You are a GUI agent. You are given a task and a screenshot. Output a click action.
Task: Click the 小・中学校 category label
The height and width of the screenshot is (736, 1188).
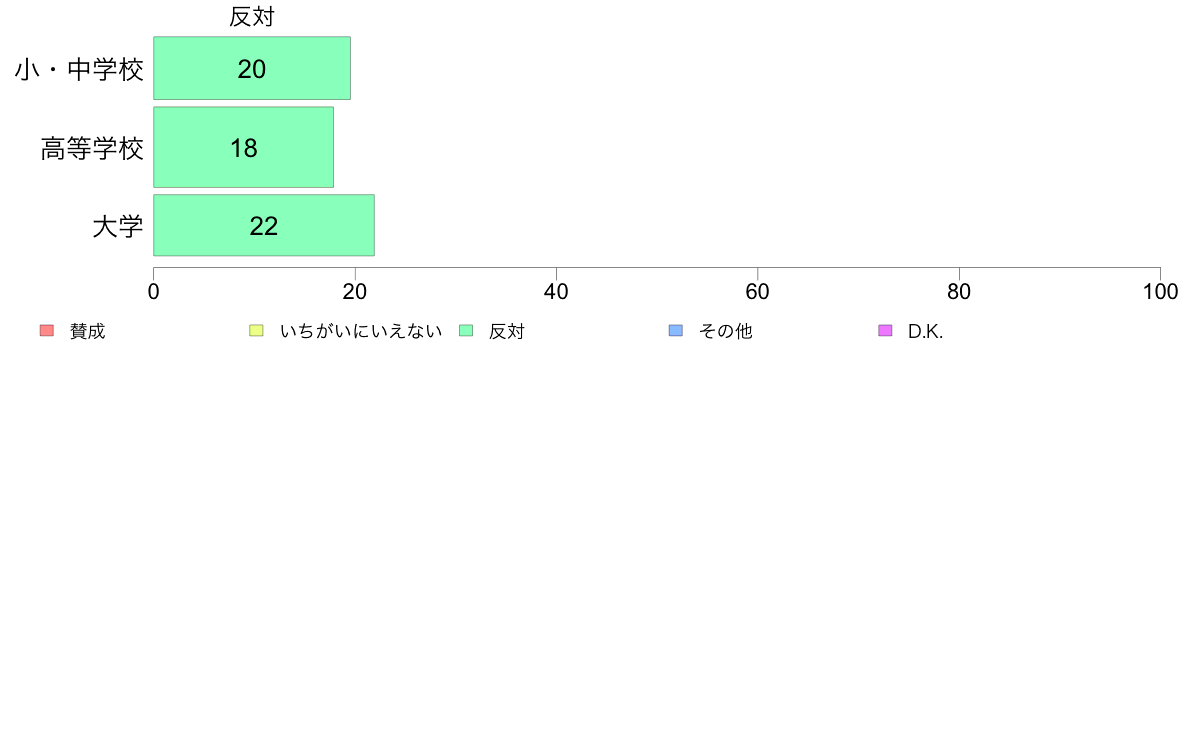(x=79, y=70)
